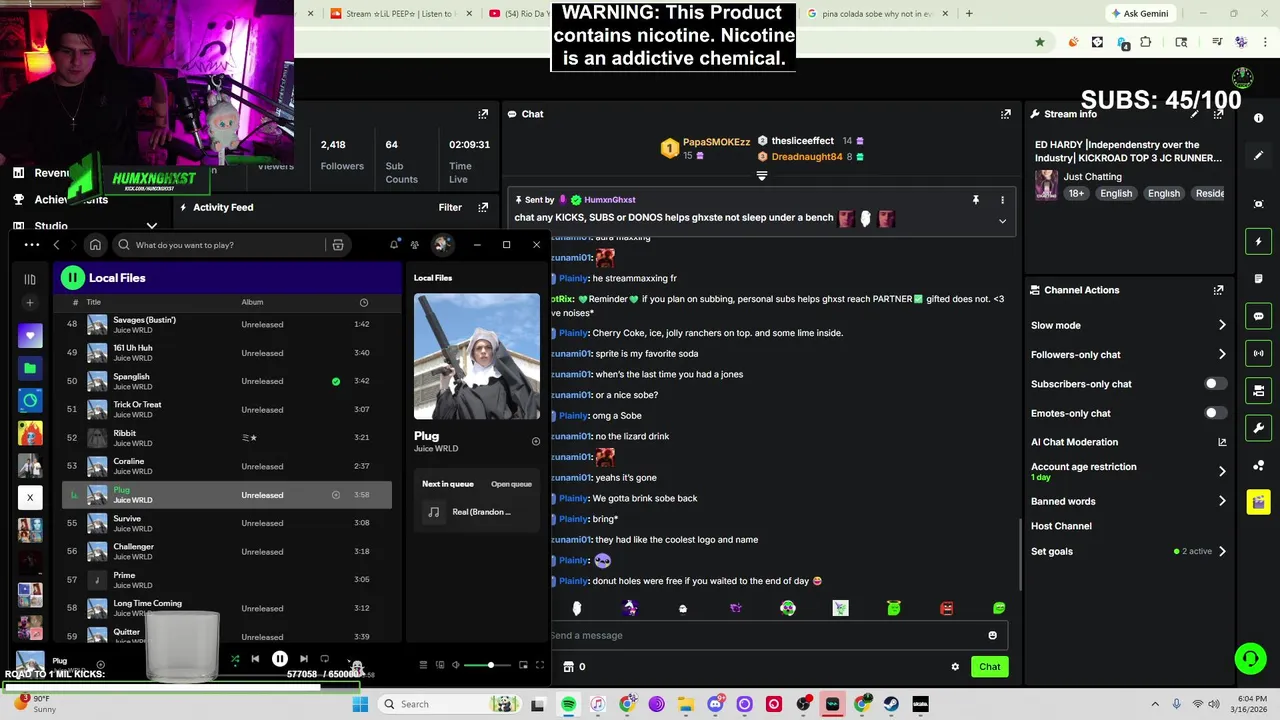The height and width of the screenshot is (720, 1280).
Task: Pop out the Chat panel
Action: tap(1005, 114)
